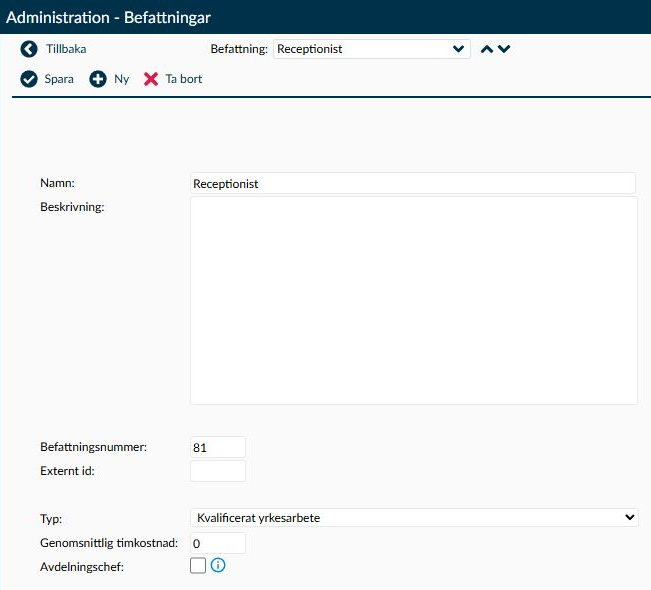
Task: Click the Befattningsnummer field with 81
Action: coord(218,447)
